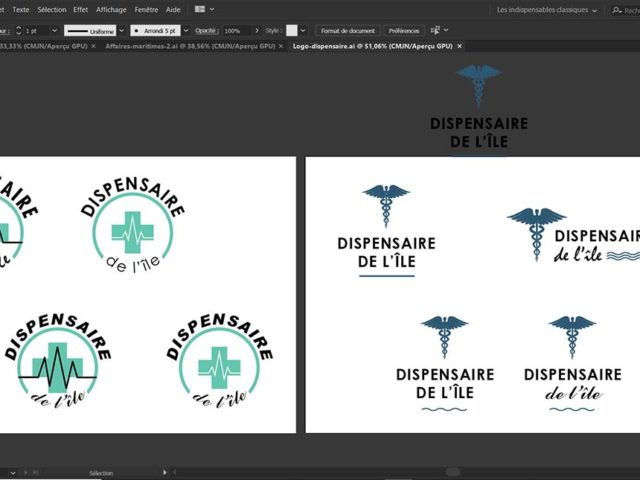Click the Opacité 100% input field
Image resolution: width=640 pixels, height=480 pixels.
coord(236,31)
